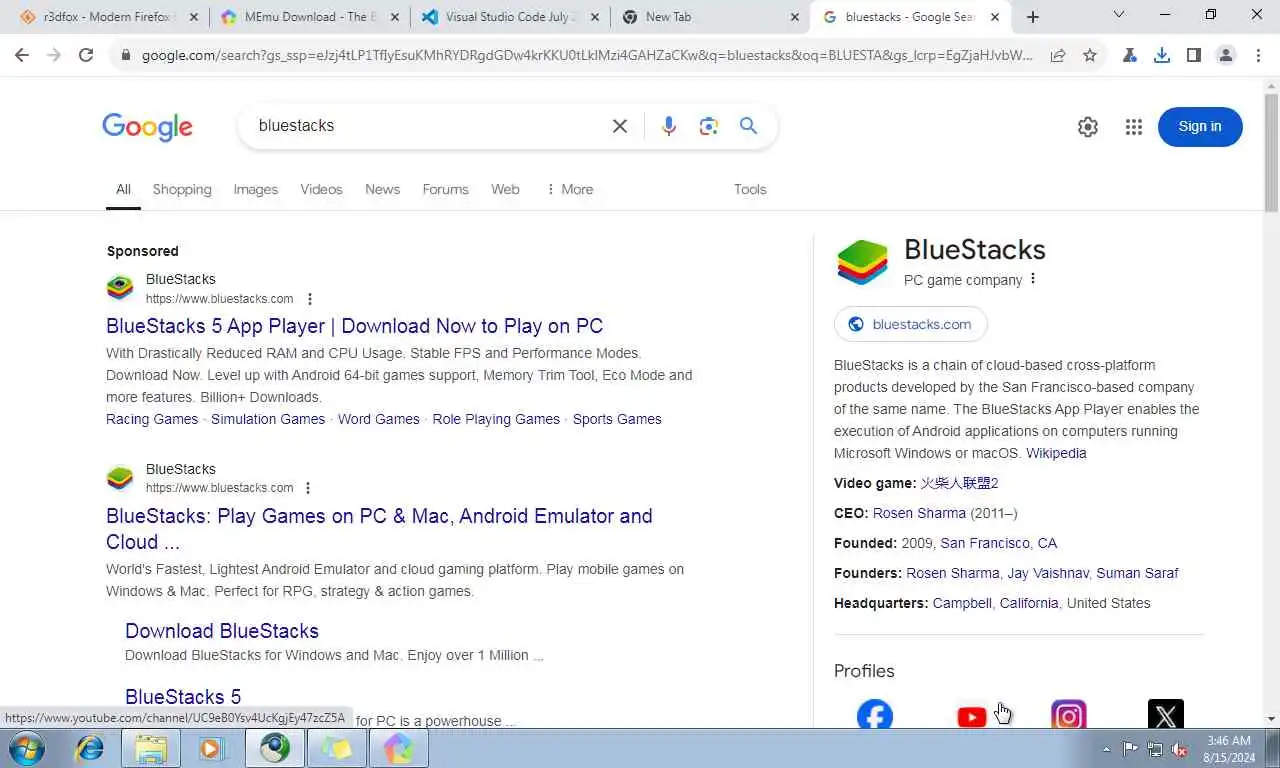Open the knowledge panel three-dot options
The image size is (1280, 768).
1033,279
